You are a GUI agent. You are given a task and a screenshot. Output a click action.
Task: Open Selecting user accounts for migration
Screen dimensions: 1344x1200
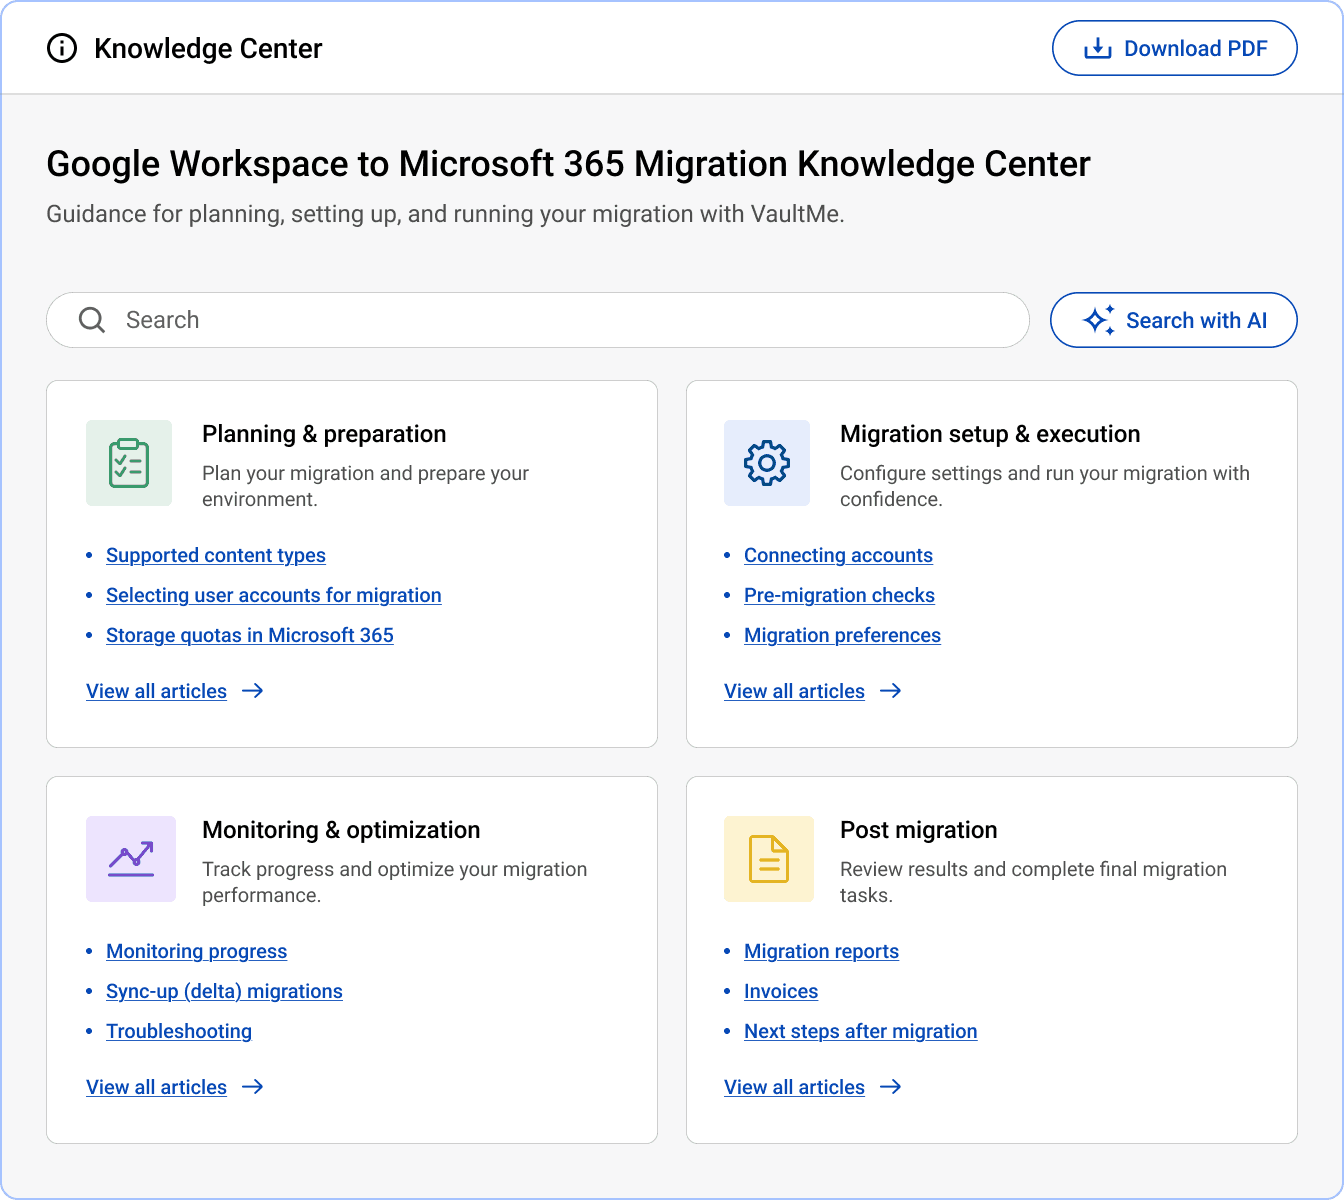274,595
